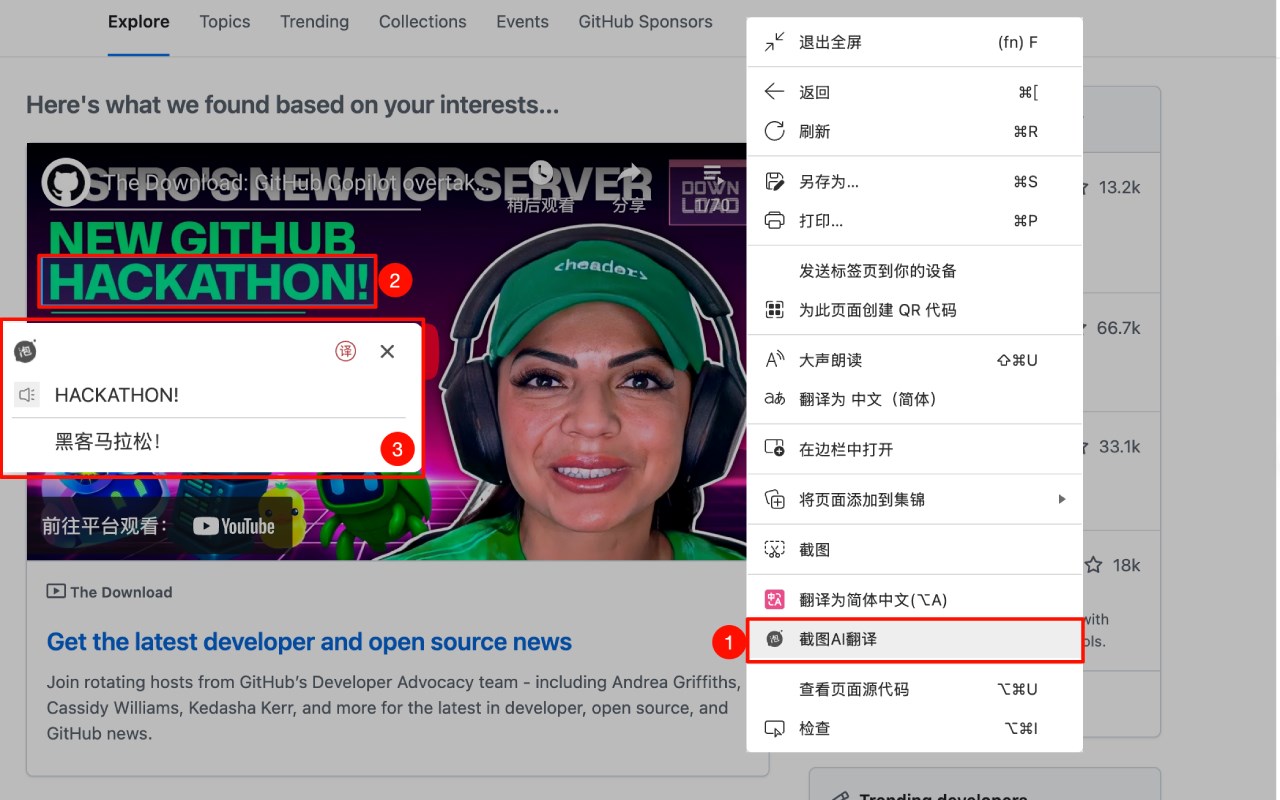Expand 将页面添加到集锦 submenu arrow

coord(1062,499)
